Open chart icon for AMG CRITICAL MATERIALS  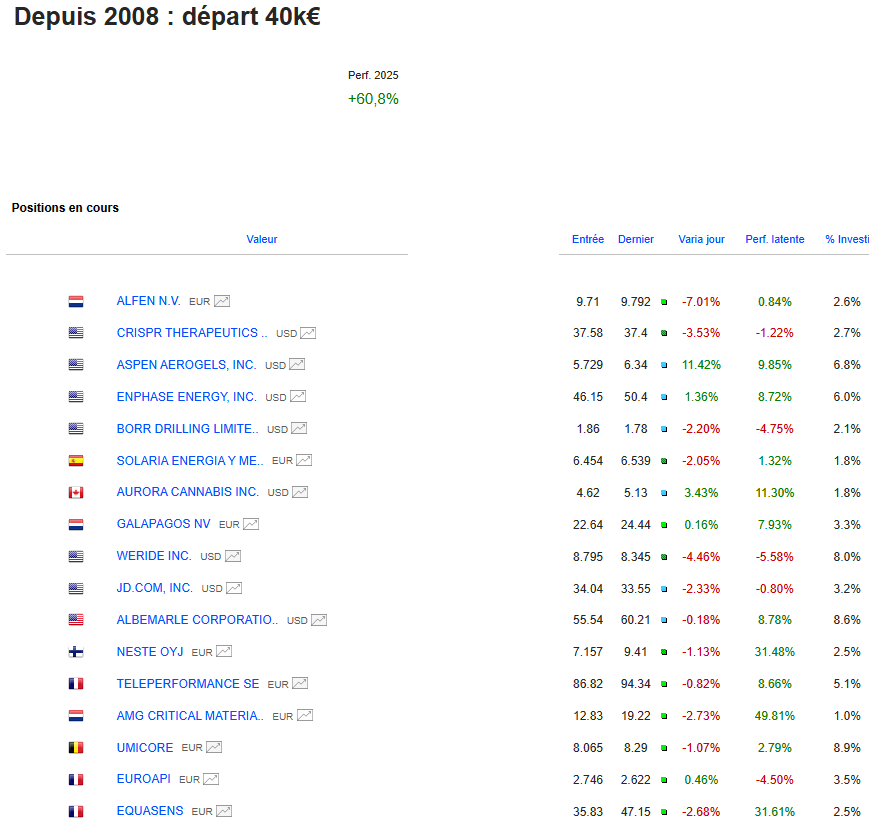(305, 716)
